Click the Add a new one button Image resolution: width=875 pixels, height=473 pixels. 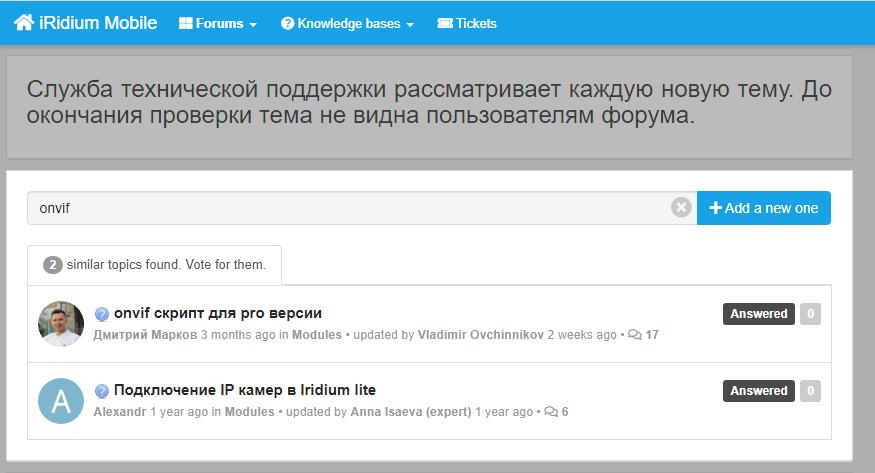click(x=763, y=208)
